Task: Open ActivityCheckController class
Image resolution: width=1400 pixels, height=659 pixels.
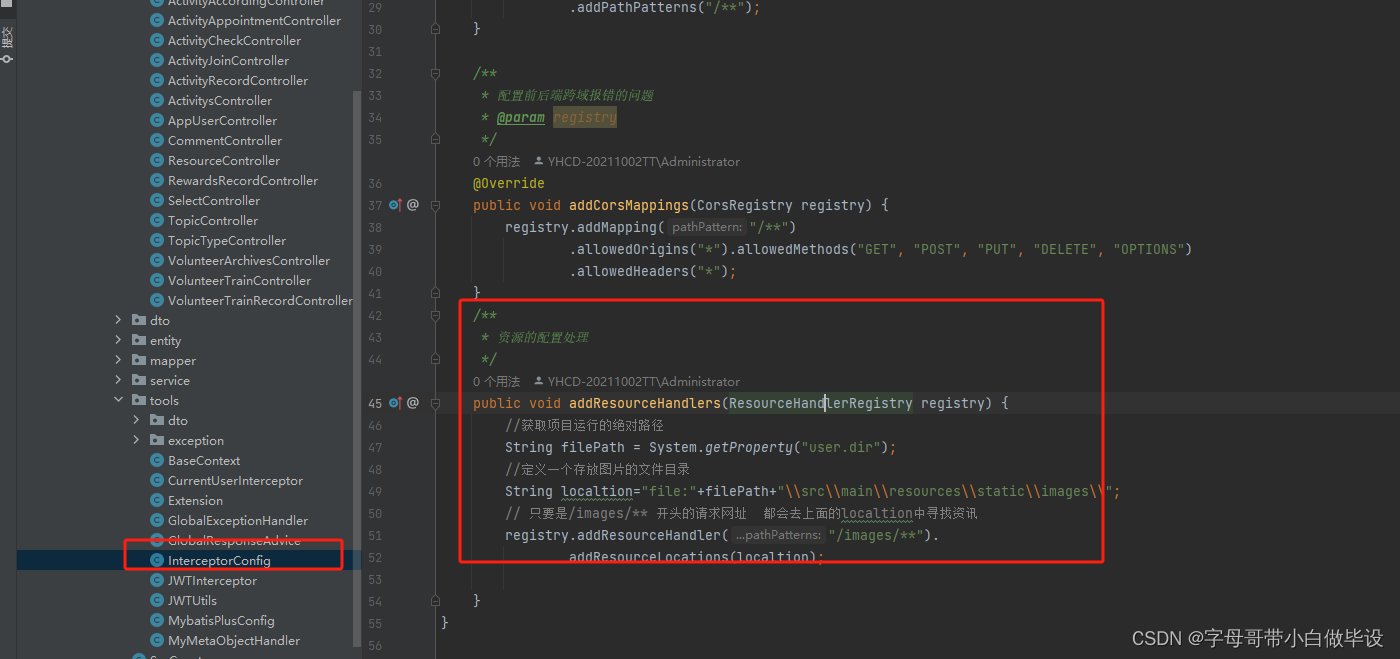Action: click(x=234, y=40)
